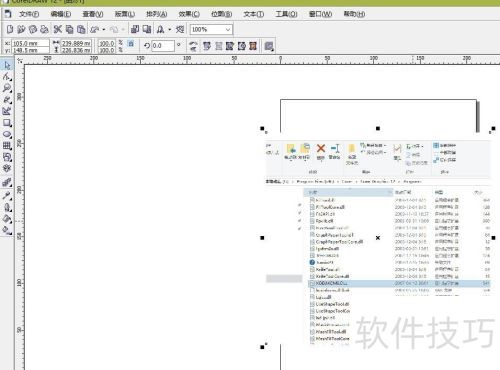Select the Smart Drawing tool
The width and height of the screenshot is (500, 370).
tap(7, 111)
